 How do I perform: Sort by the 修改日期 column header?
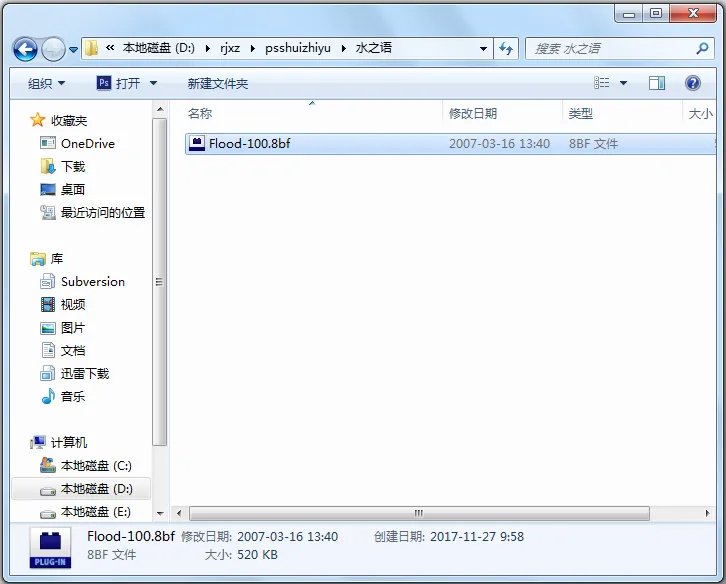pyautogui.click(x=473, y=114)
